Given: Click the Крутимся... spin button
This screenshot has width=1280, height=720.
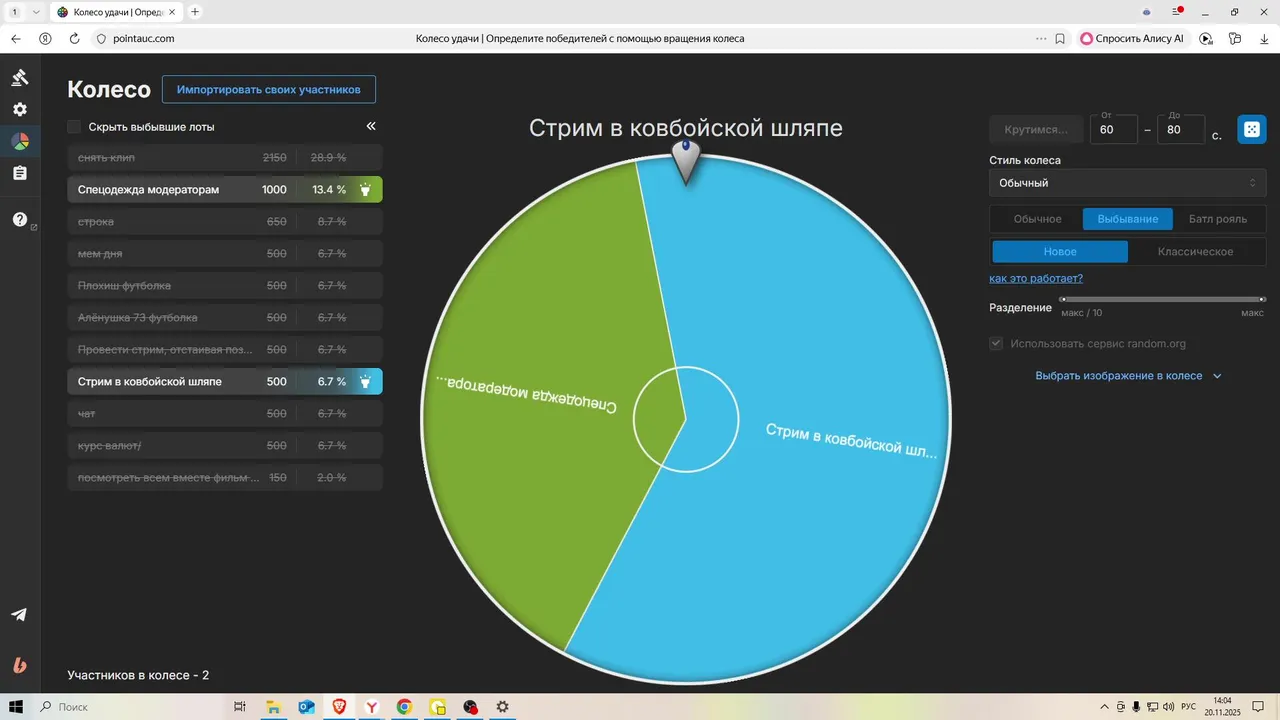Looking at the screenshot, I should pyautogui.click(x=1036, y=130).
